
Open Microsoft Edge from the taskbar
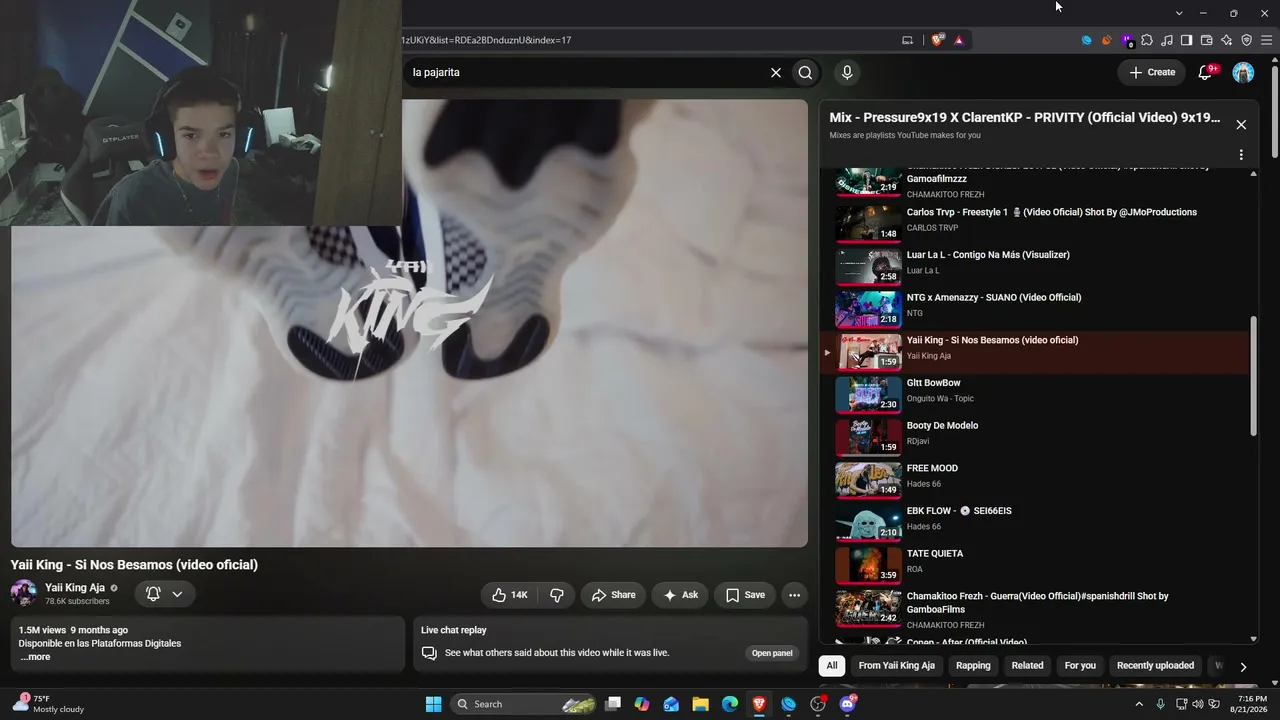click(x=730, y=704)
